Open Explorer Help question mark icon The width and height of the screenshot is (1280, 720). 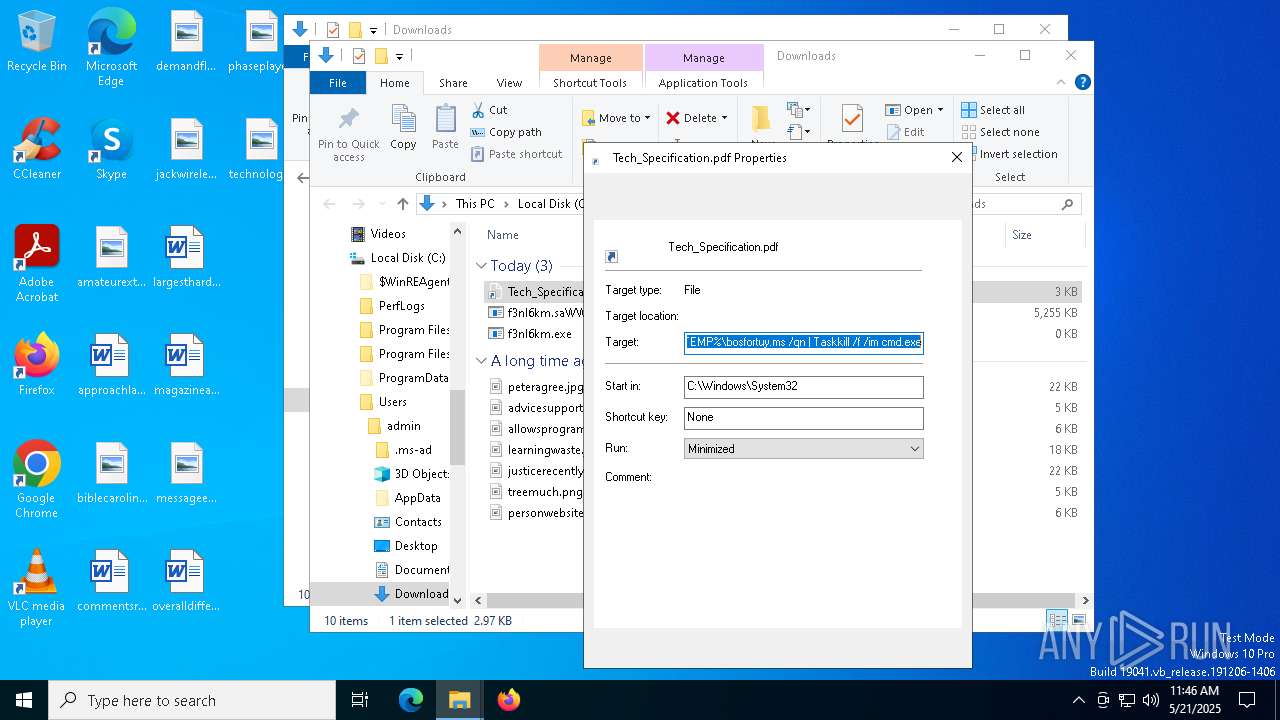[x=1082, y=83]
